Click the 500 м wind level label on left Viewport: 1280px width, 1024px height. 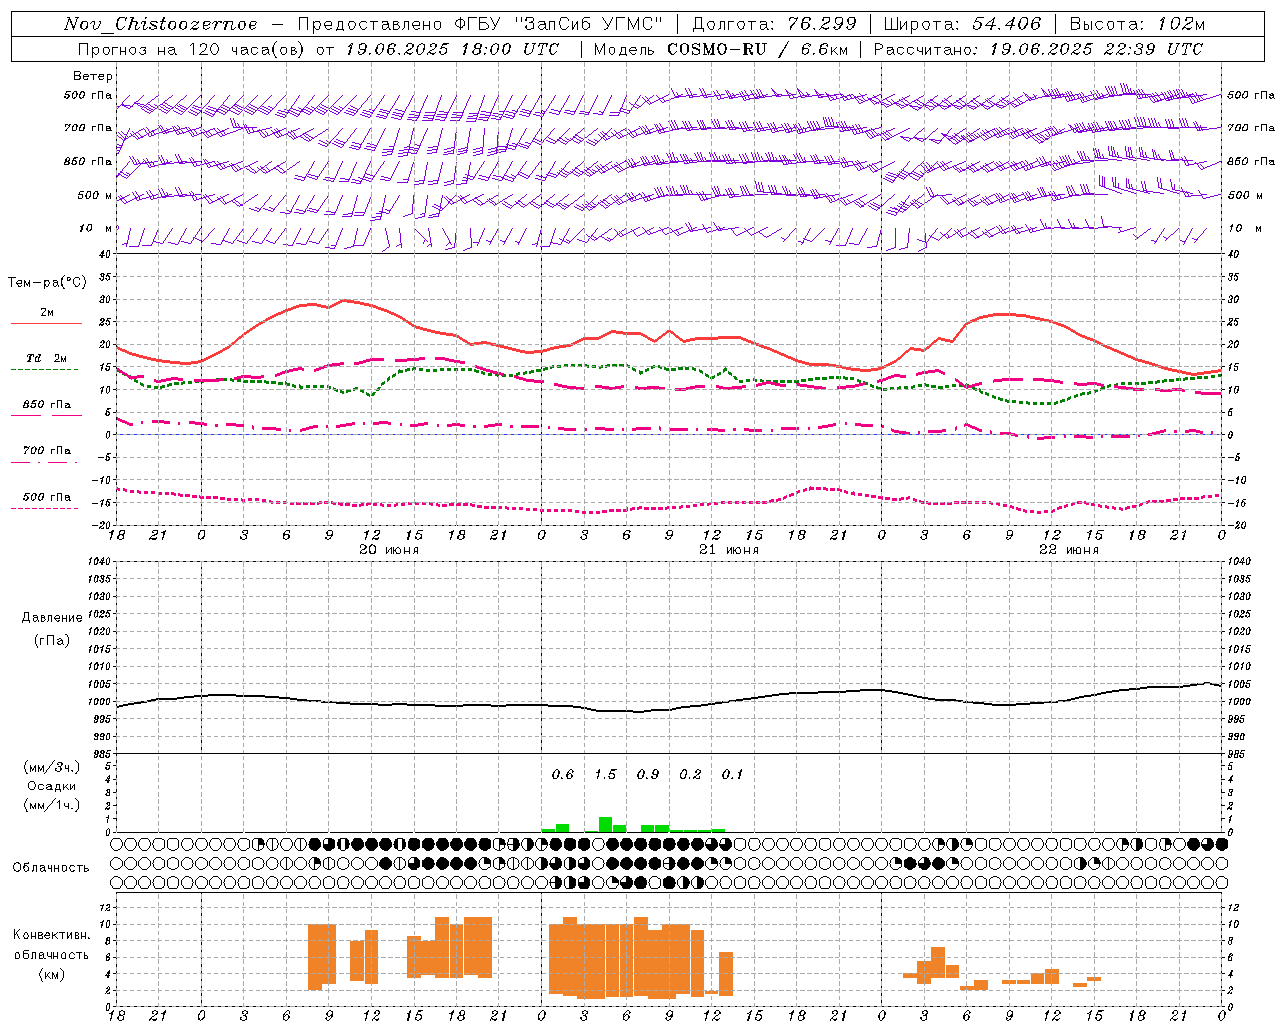point(94,195)
